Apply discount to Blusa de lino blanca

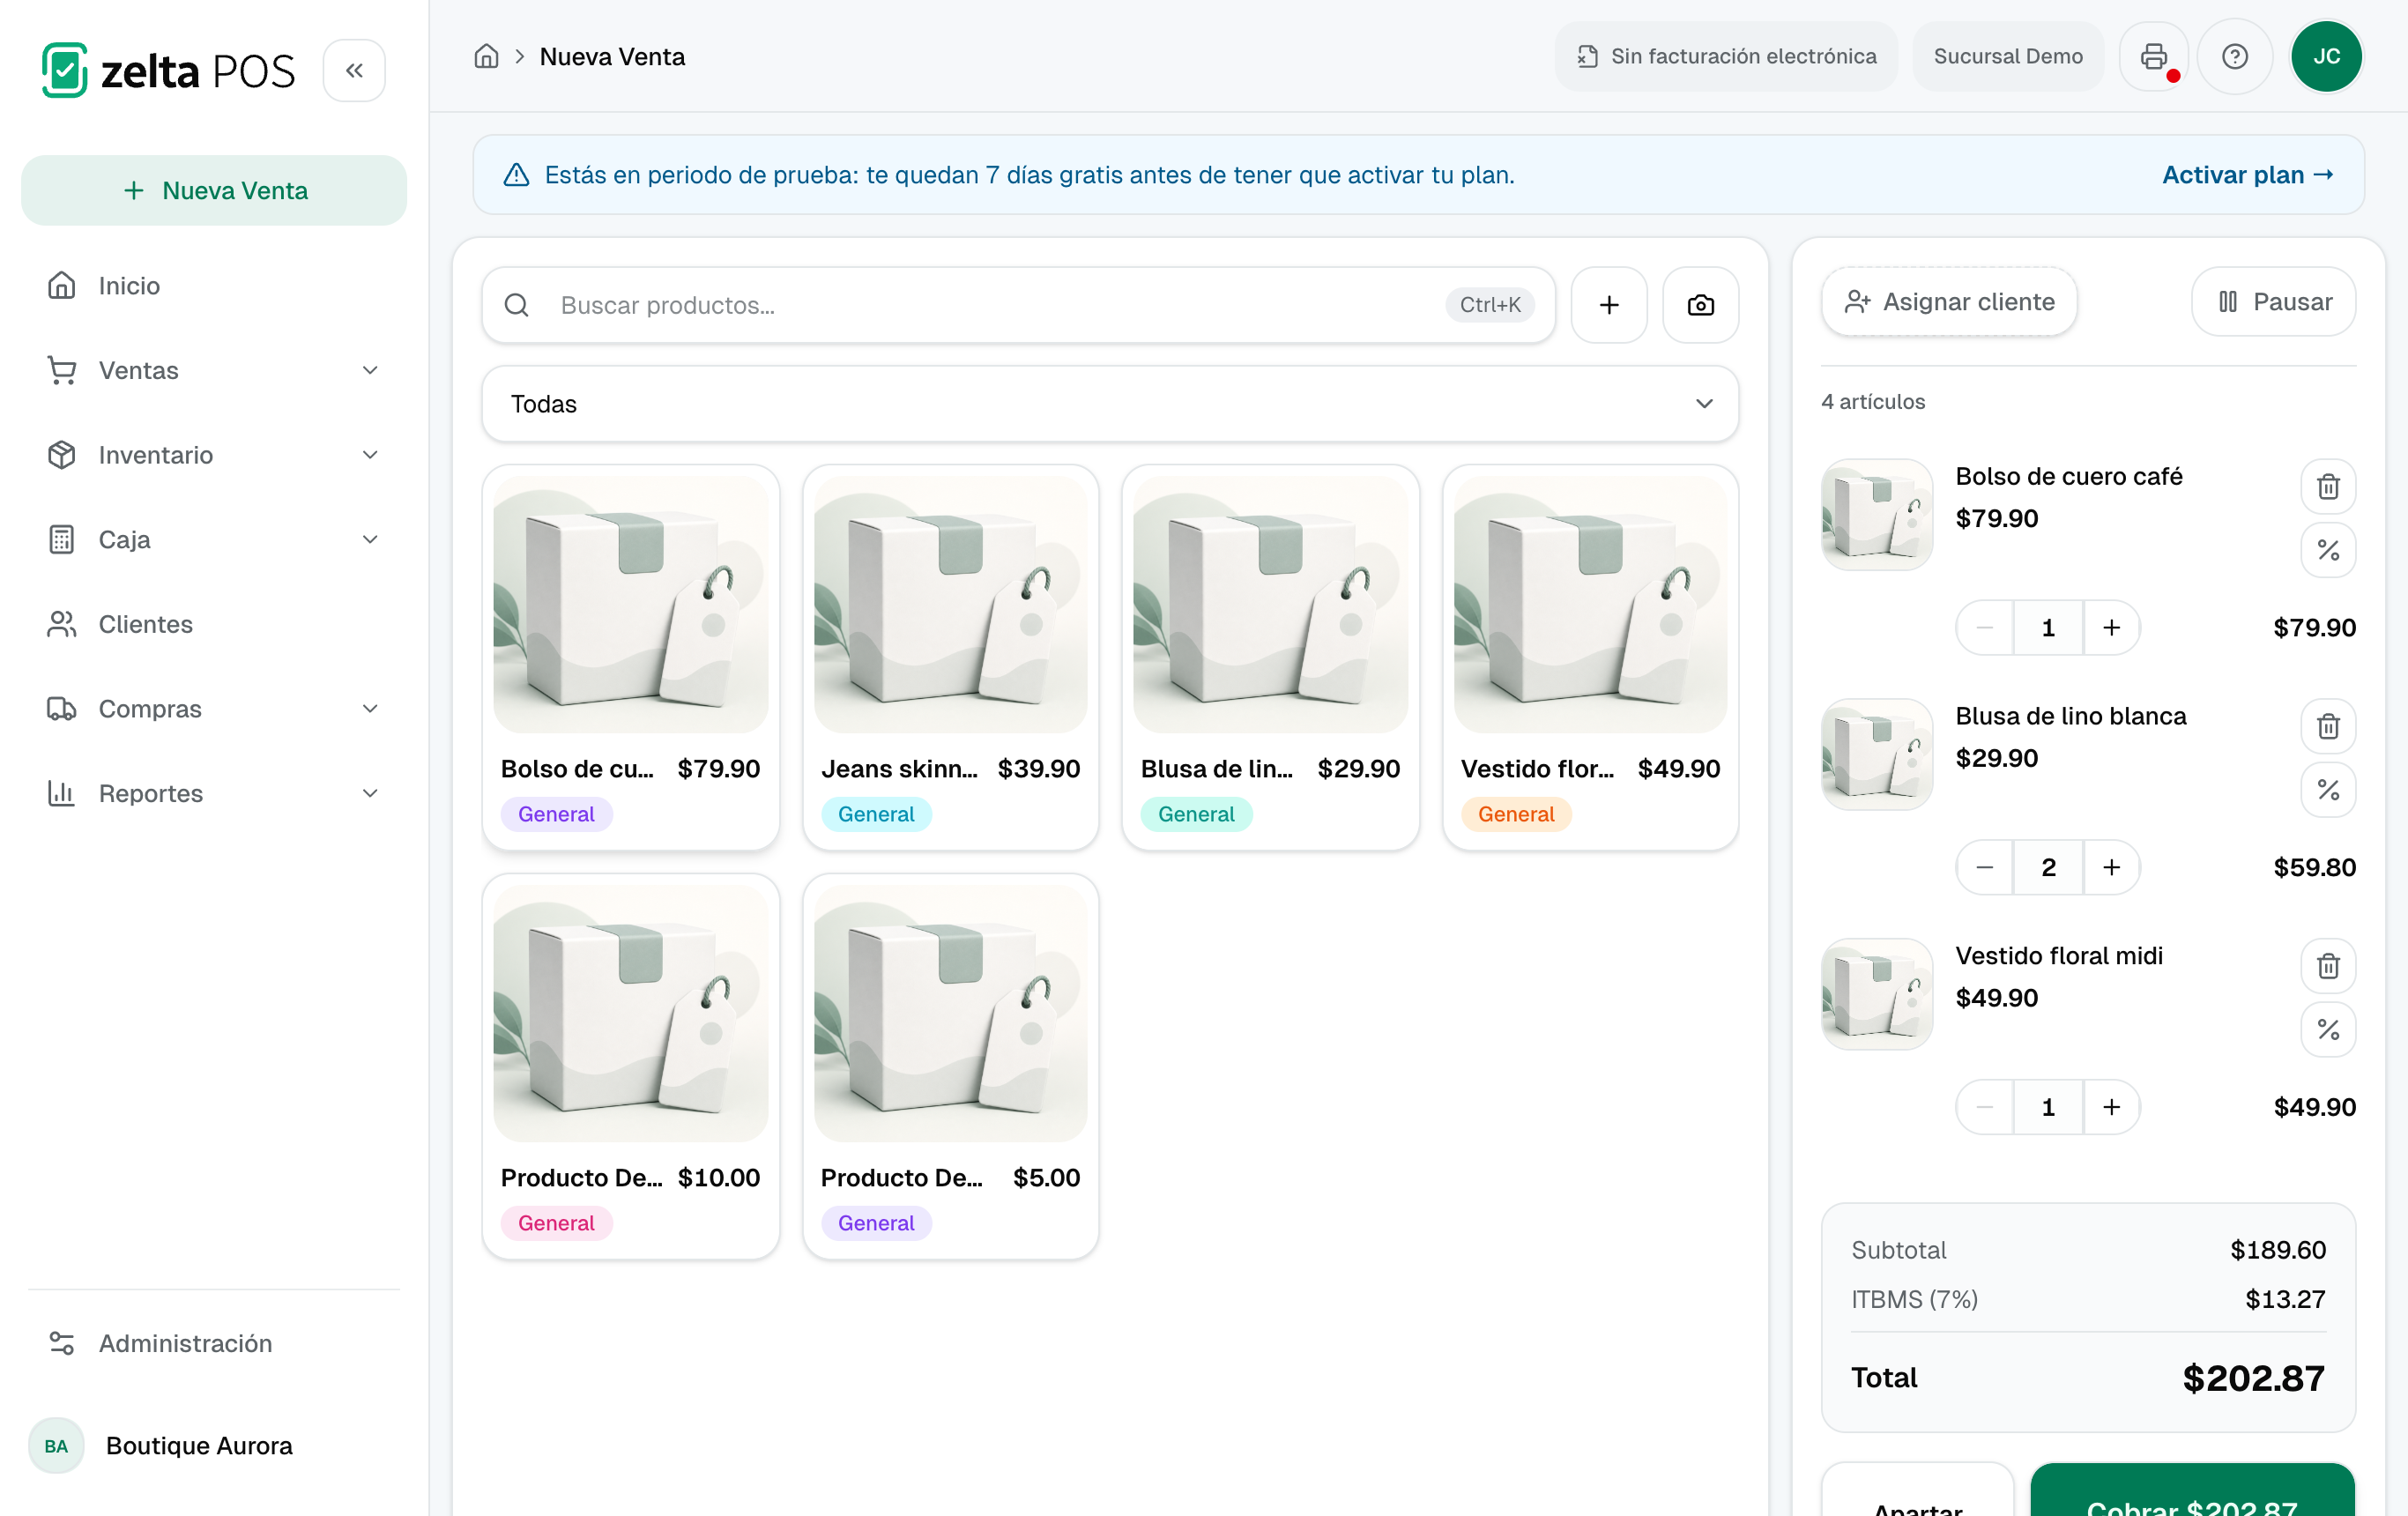tap(2328, 790)
